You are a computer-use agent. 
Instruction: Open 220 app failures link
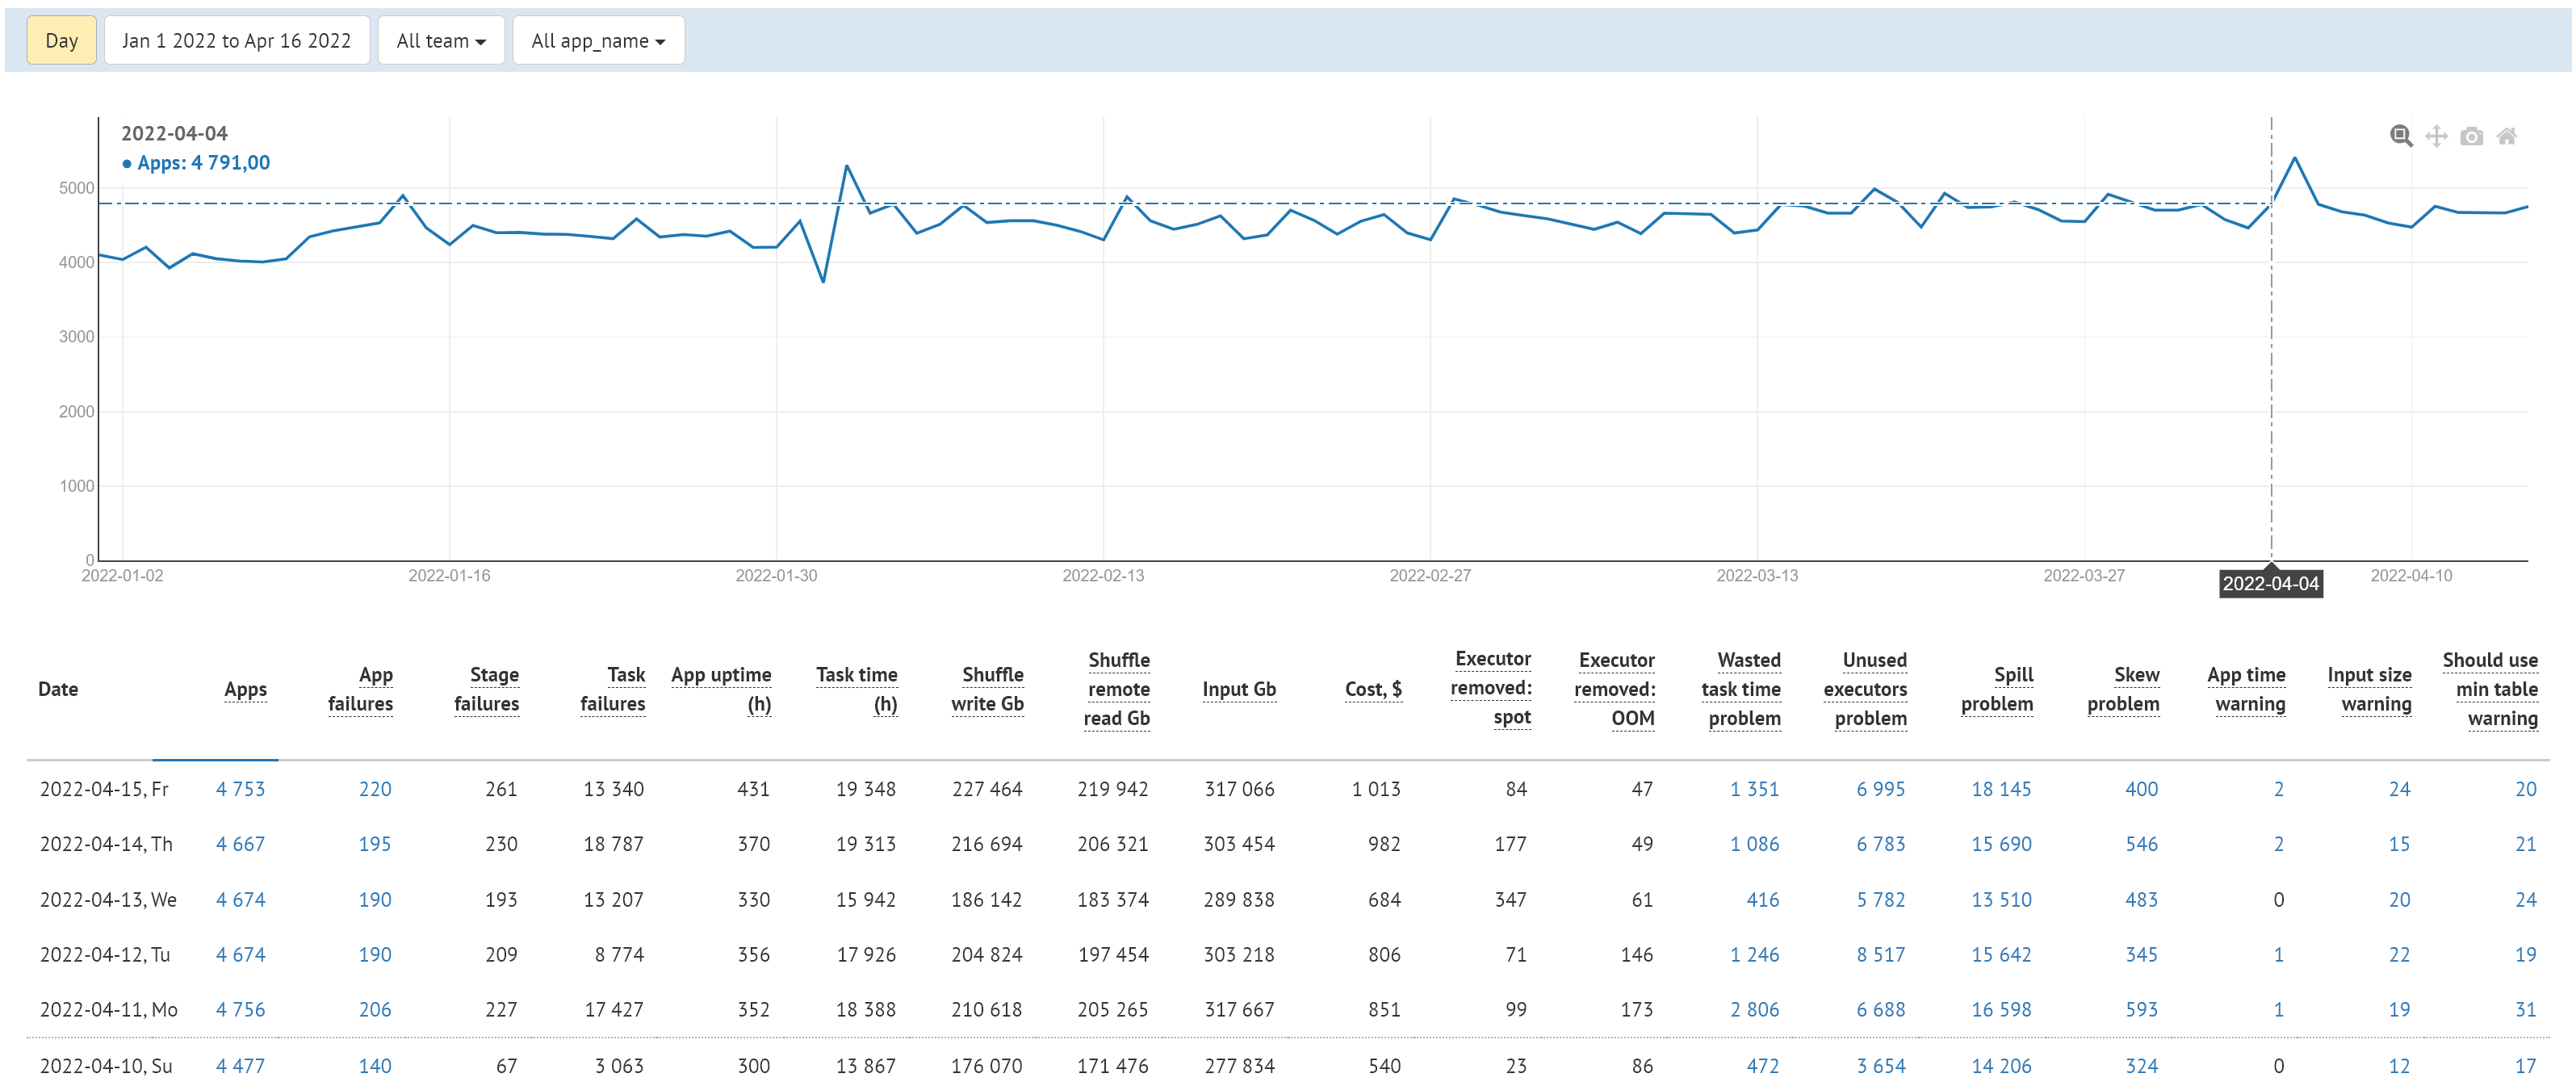tap(375, 789)
